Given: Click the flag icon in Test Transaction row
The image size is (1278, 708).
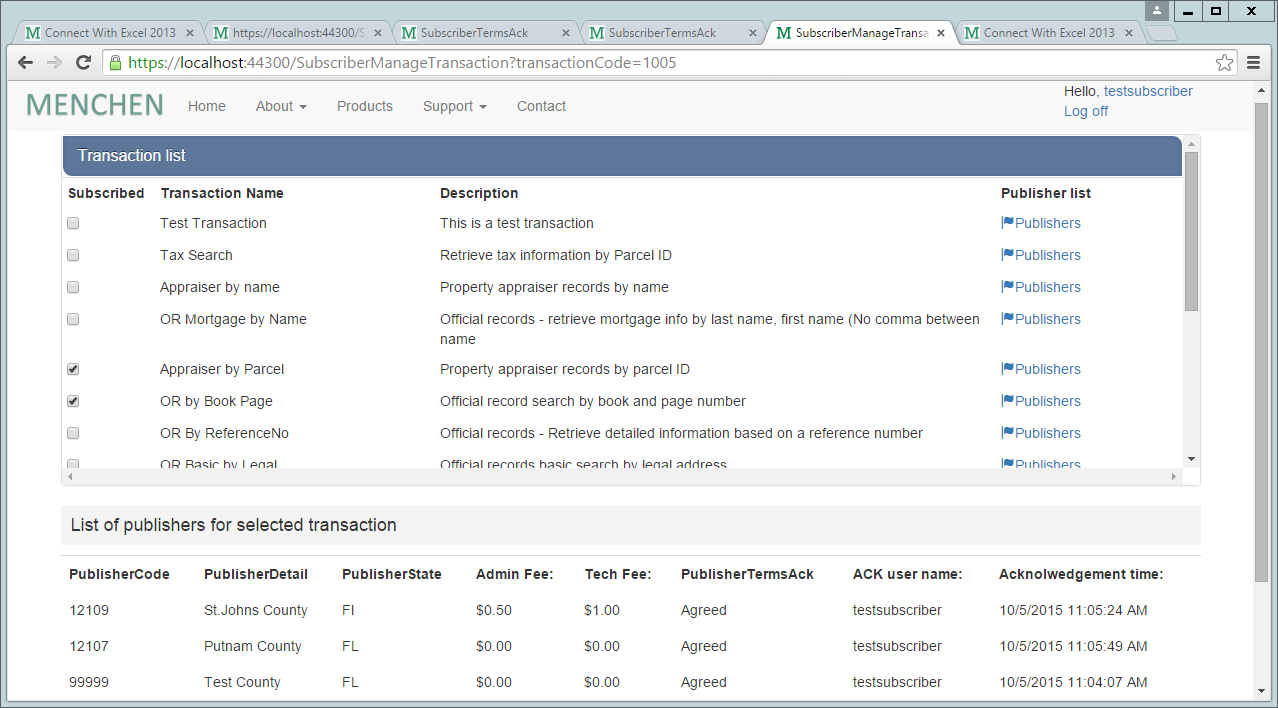Looking at the screenshot, I should coord(1007,223).
